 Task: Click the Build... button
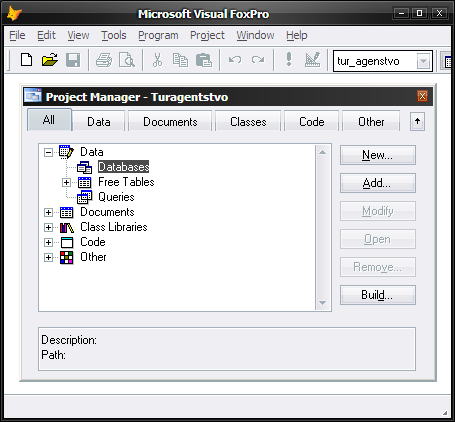pyautogui.click(x=378, y=295)
